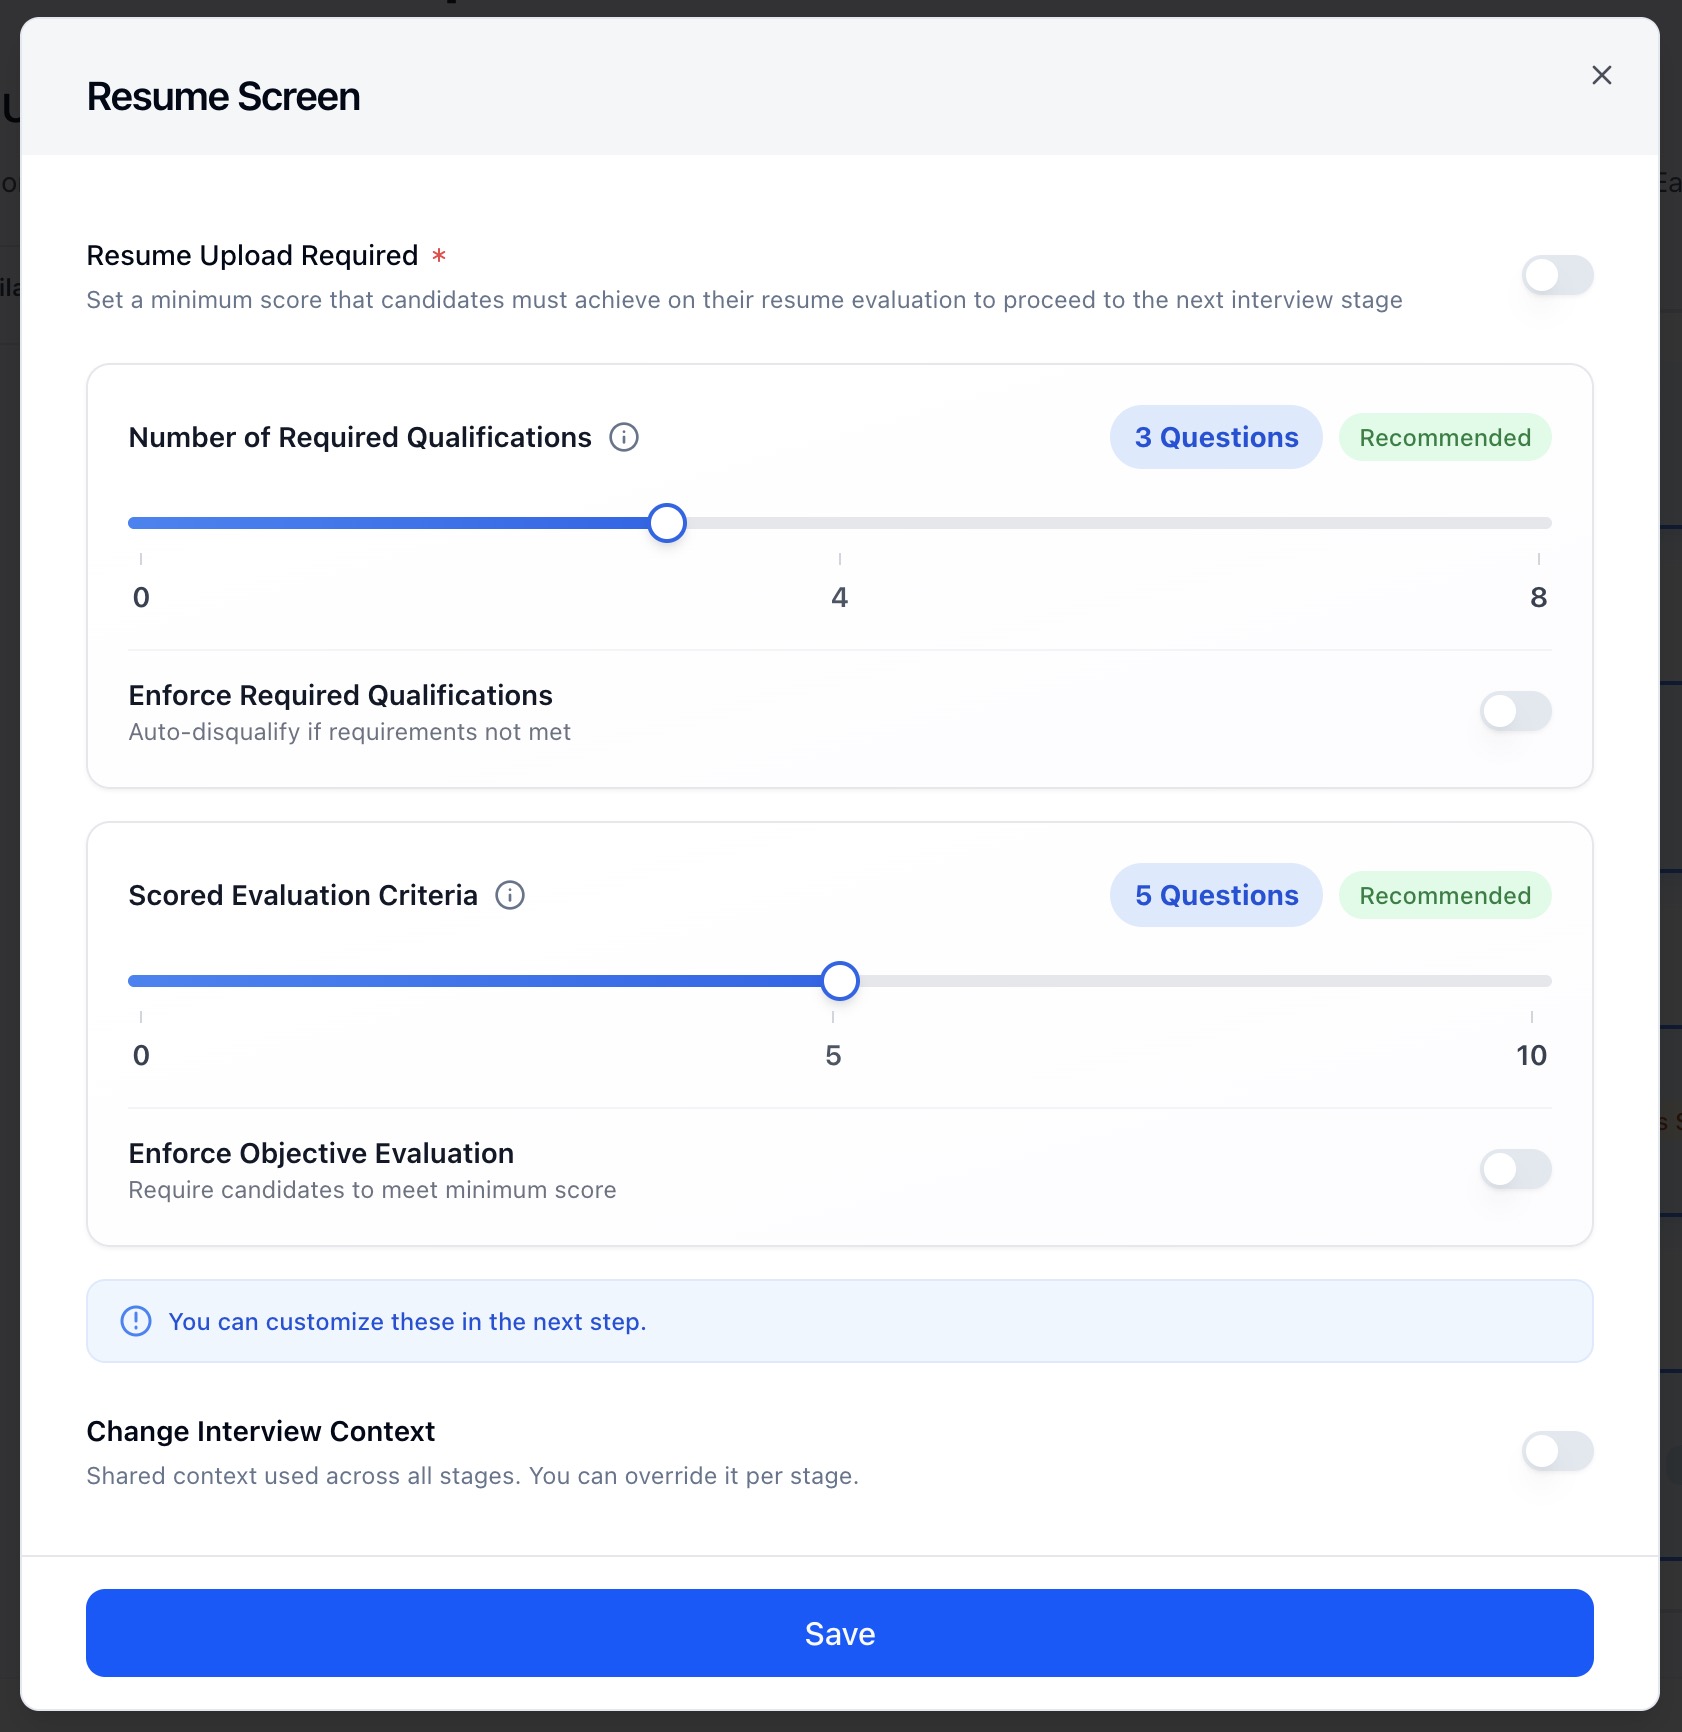Set Scored Evaluation slider to 10

click(x=1532, y=981)
